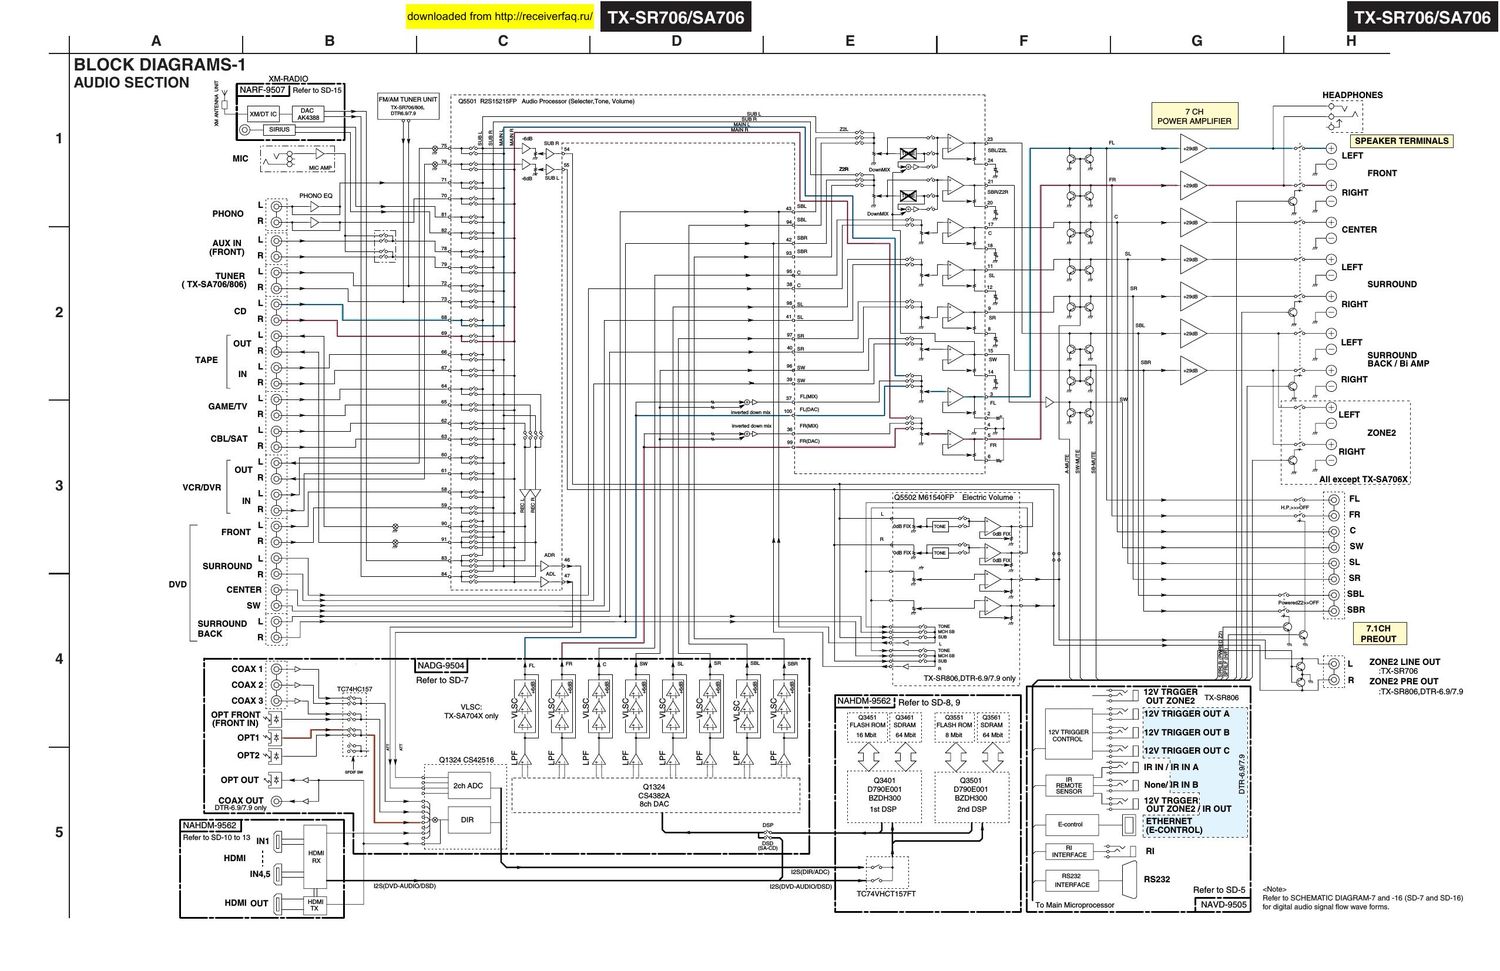Click the FM/AM TUNER UNIT box
Viewport: 1500px width, 971px height.
coord(408,106)
